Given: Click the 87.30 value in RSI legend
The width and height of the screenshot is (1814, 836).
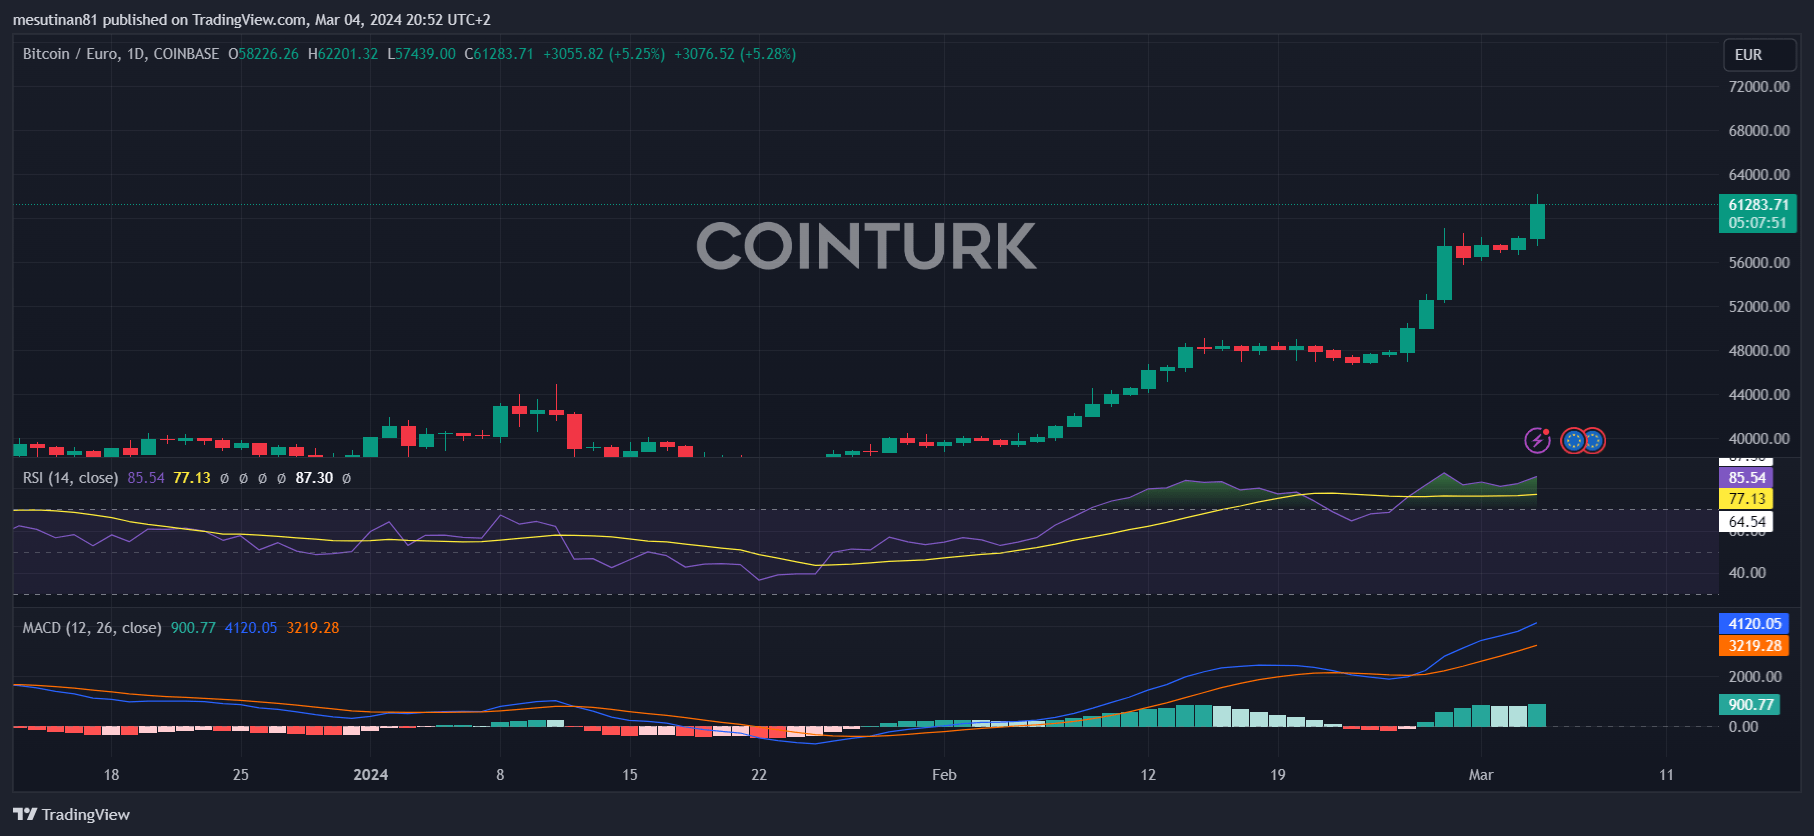Looking at the screenshot, I should point(314,478).
